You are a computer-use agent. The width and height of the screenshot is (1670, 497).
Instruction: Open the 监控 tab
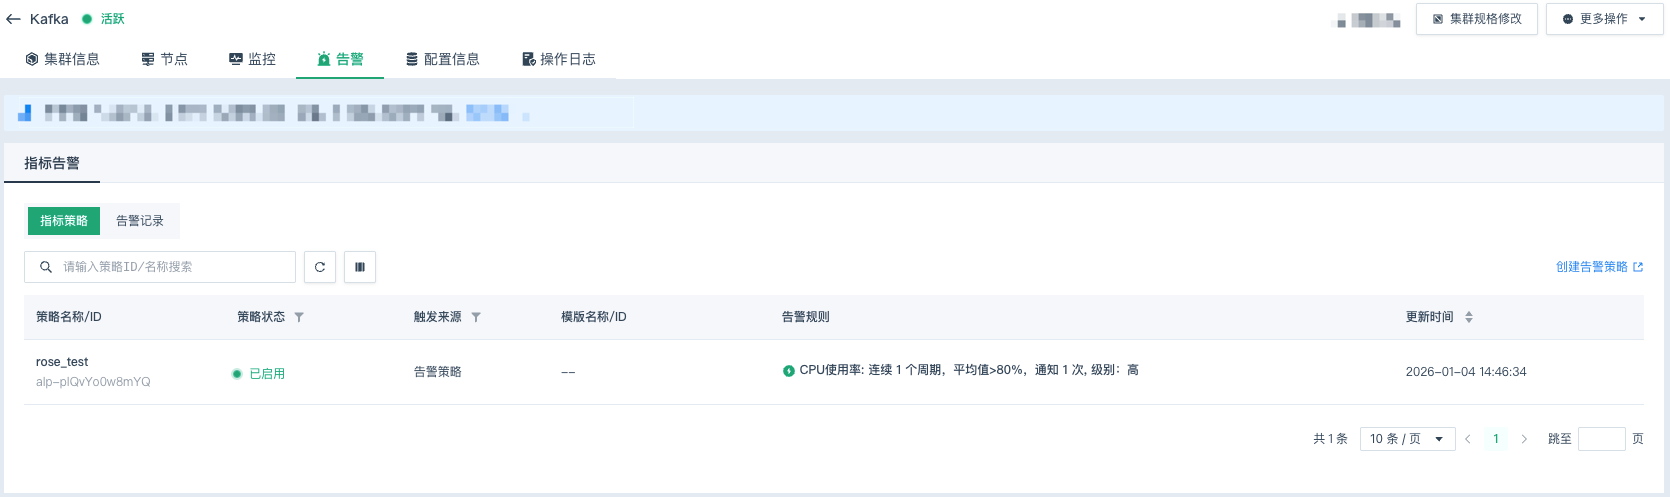tap(252, 59)
